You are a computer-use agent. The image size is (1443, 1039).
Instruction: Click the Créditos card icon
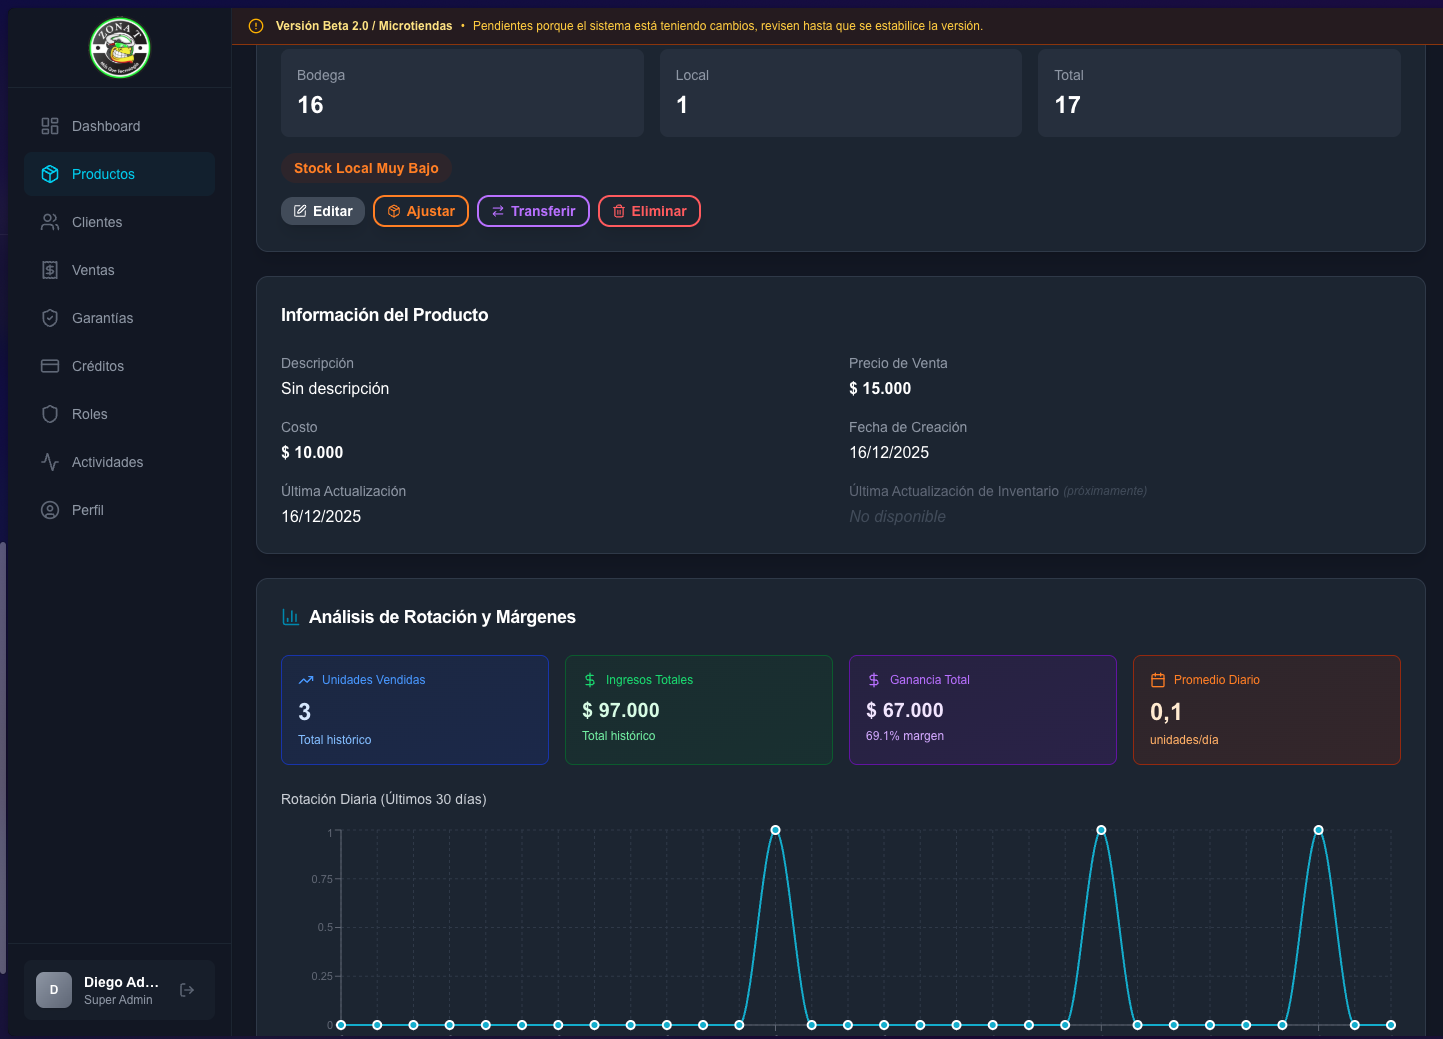[x=50, y=366]
